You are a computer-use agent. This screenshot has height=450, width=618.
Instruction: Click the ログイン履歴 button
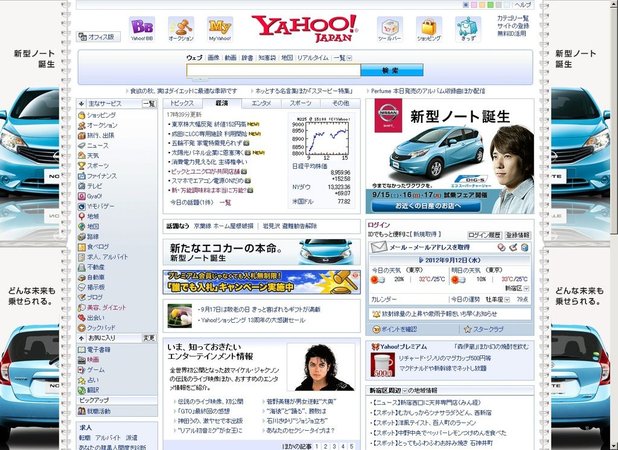click(x=484, y=235)
